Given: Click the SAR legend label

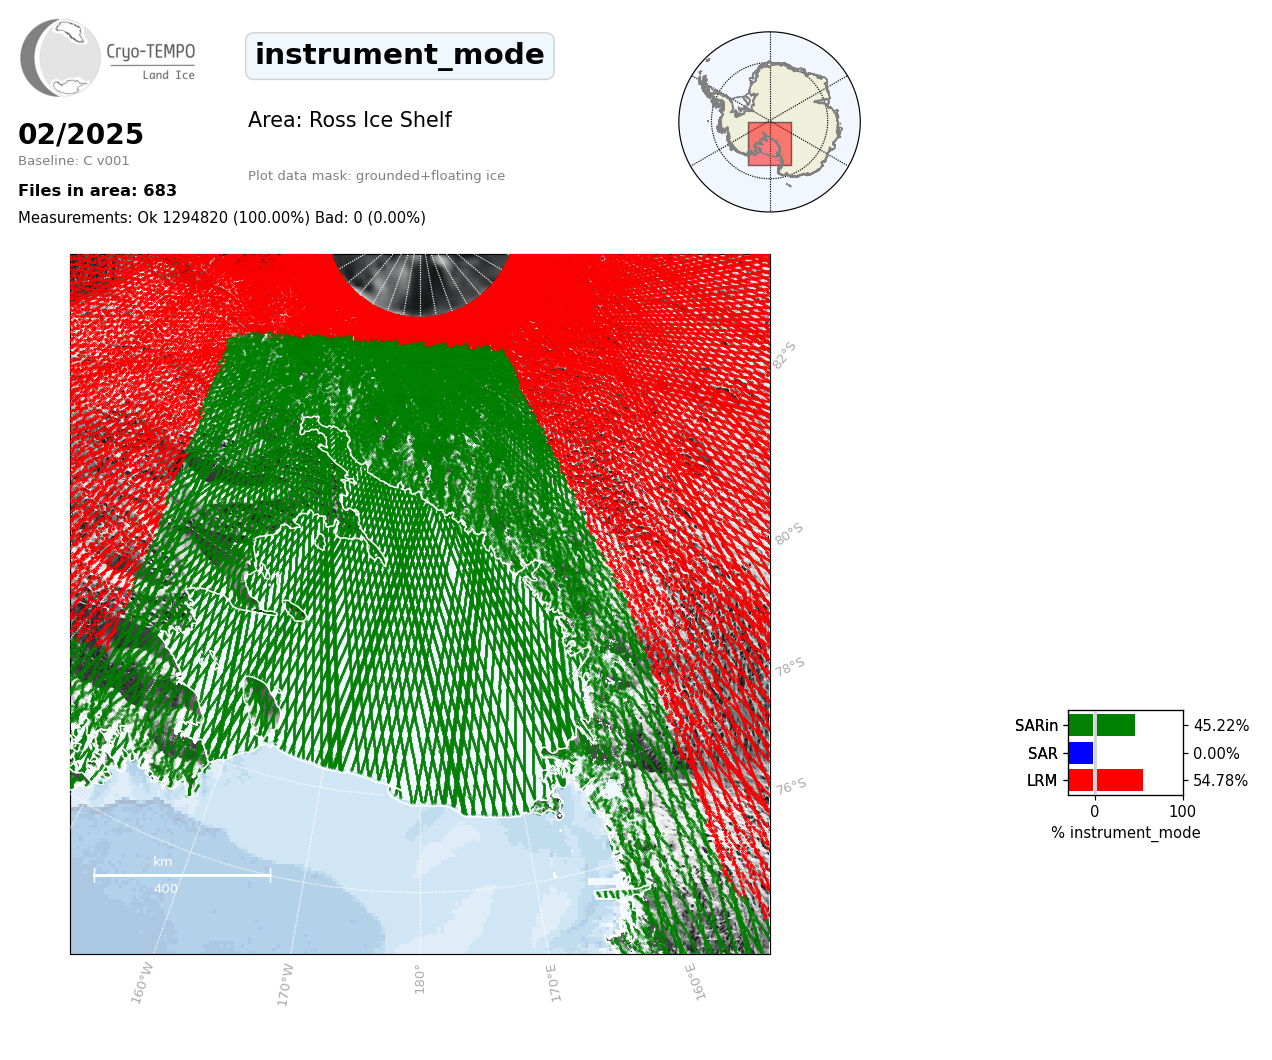Looking at the screenshot, I should tap(1043, 754).
